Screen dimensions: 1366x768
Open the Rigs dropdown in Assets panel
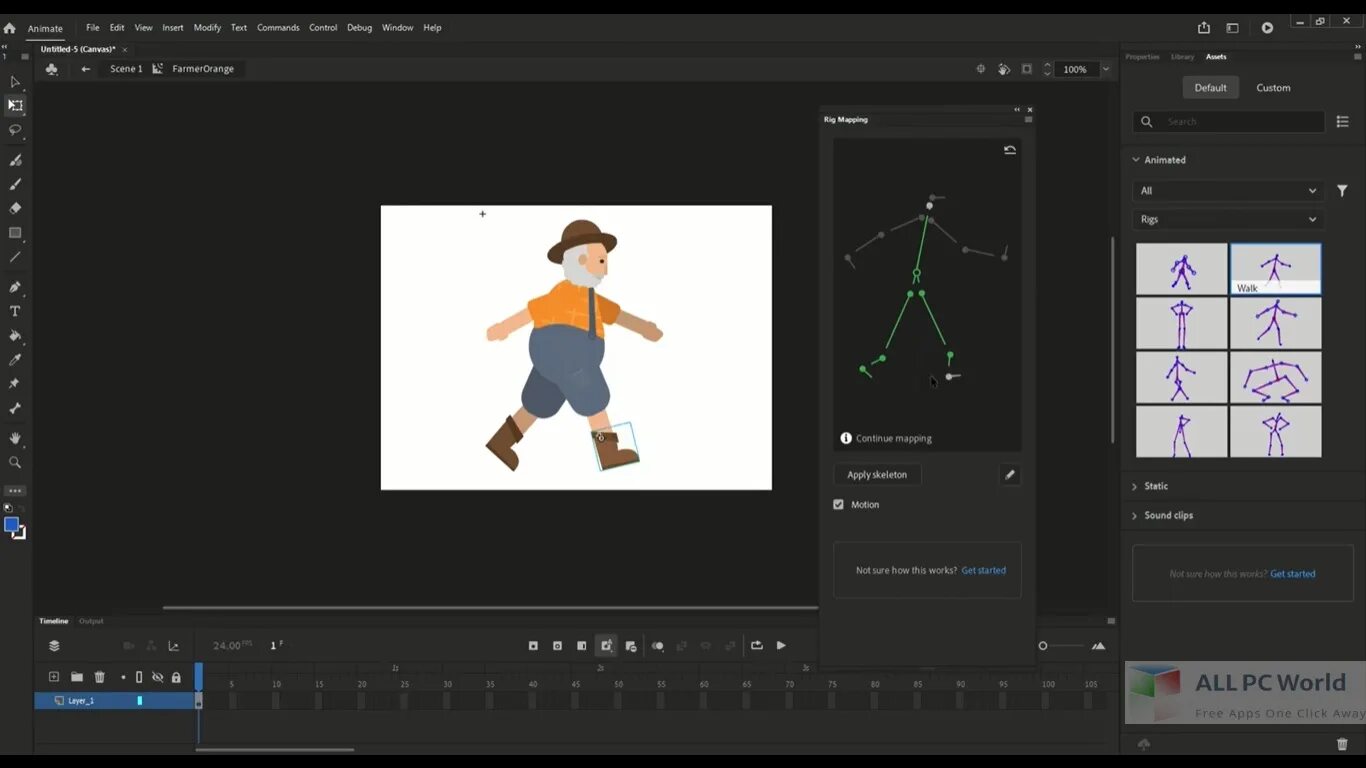point(1228,219)
